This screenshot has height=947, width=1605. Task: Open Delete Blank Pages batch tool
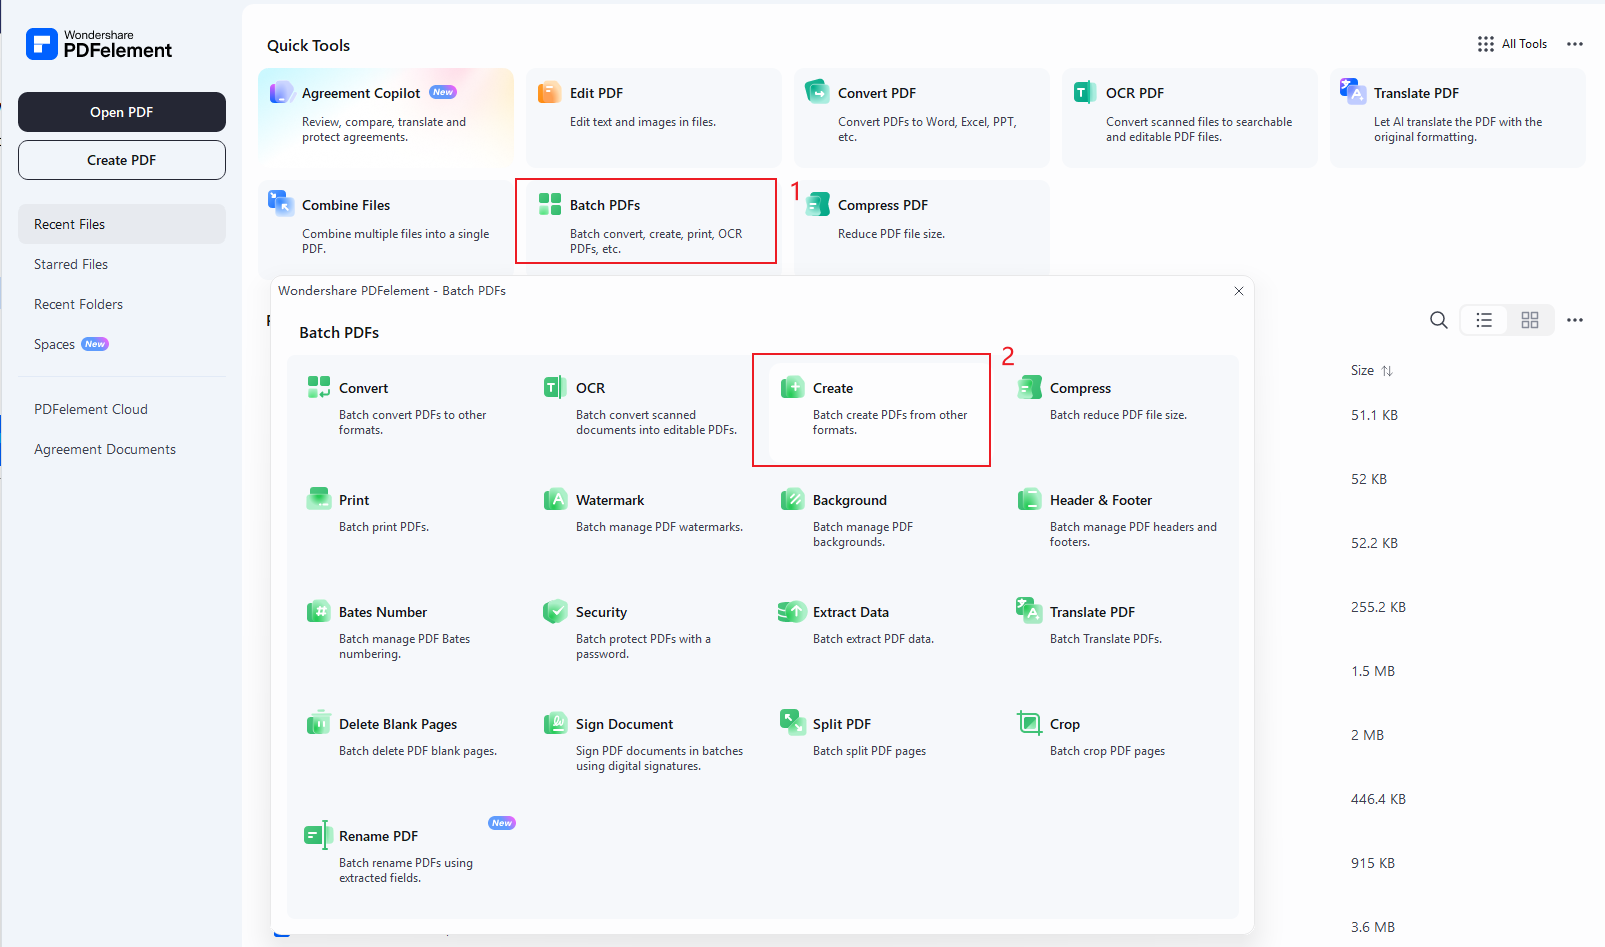tap(405, 746)
